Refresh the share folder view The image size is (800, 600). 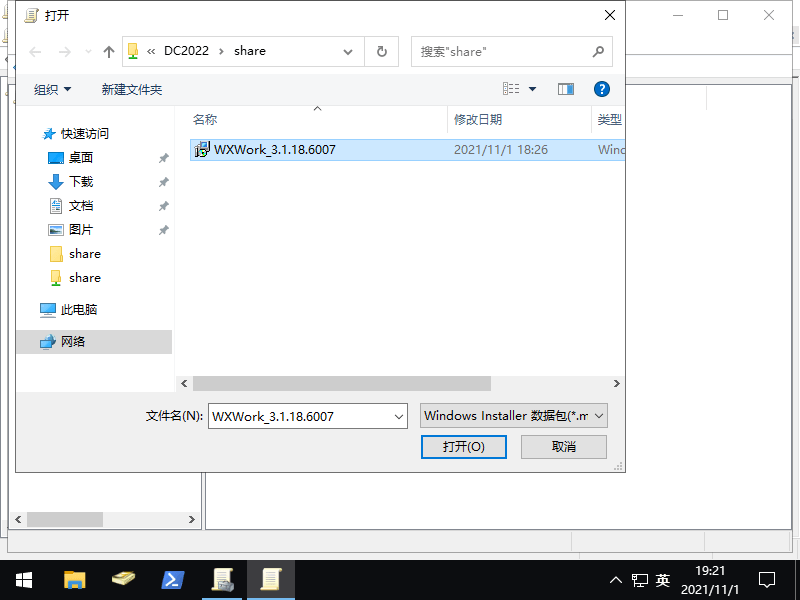(x=382, y=52)
